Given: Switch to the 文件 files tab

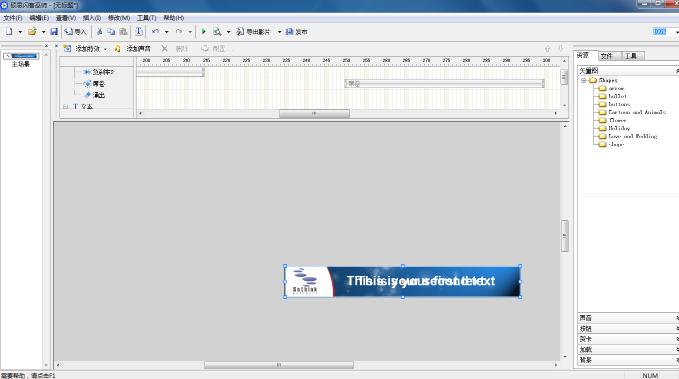Looking at the screenshot, I should coord(608,56).
